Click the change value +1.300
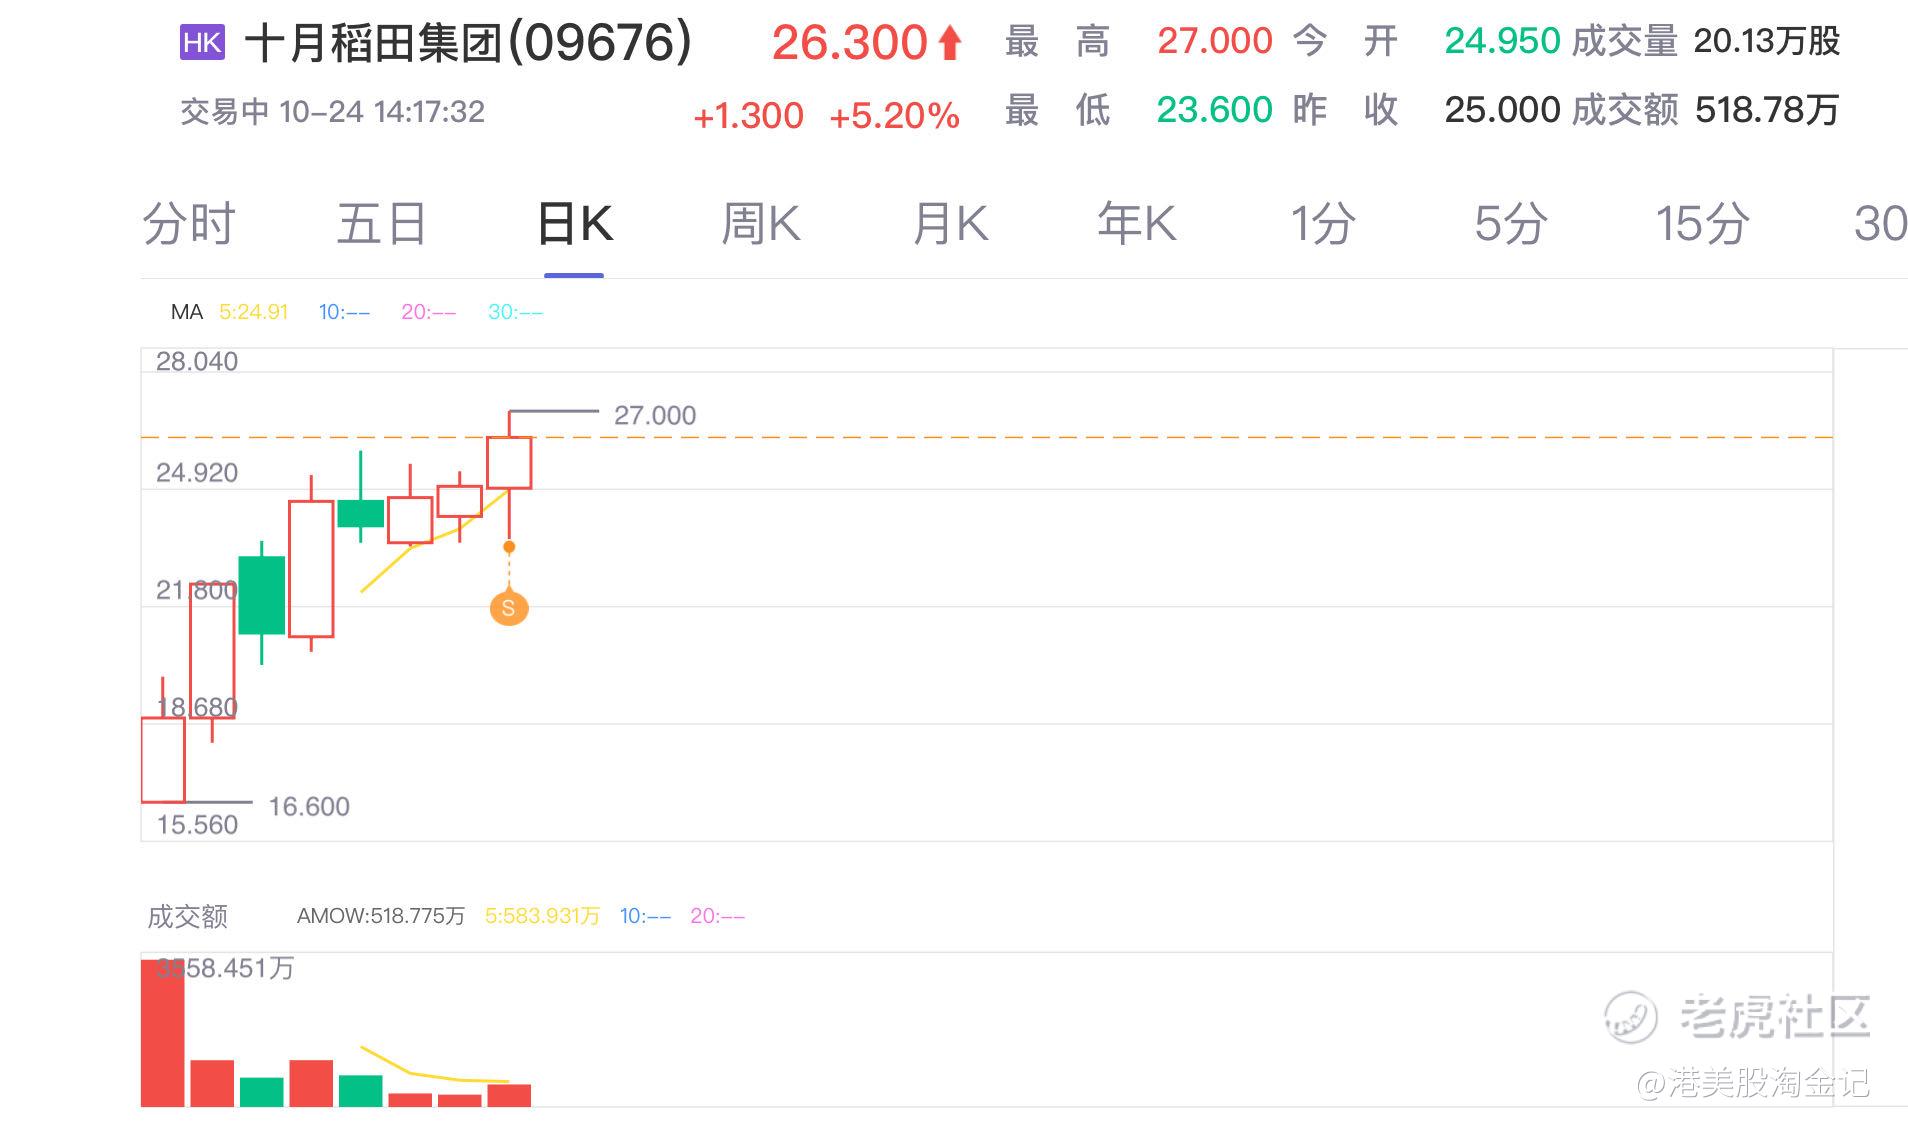The width and height of the screenshot is (1908, 1127). pos(748,116)
